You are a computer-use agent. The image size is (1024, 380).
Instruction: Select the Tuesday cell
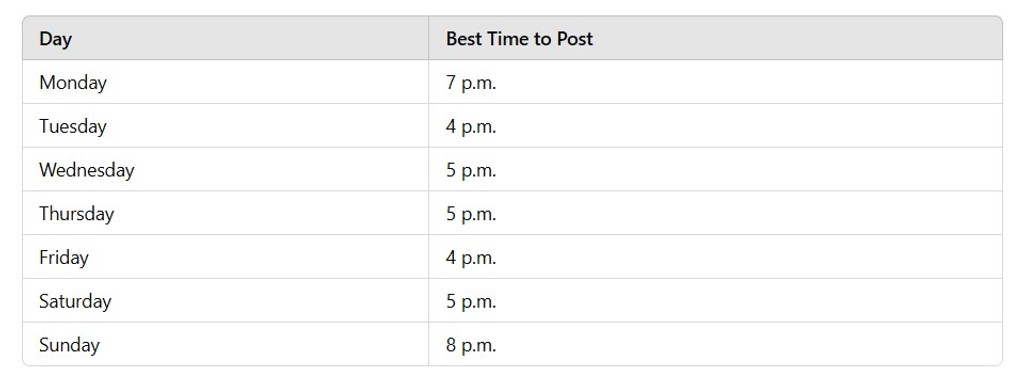225,126
